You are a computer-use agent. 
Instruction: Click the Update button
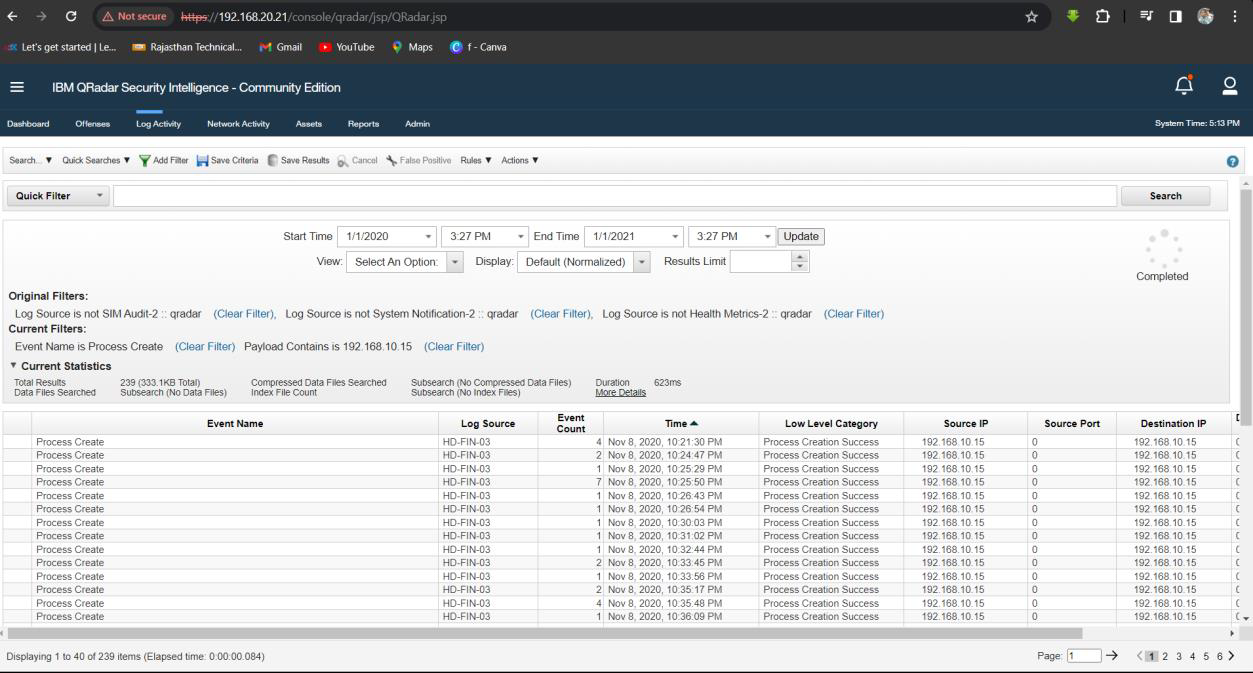pos(801,237)
